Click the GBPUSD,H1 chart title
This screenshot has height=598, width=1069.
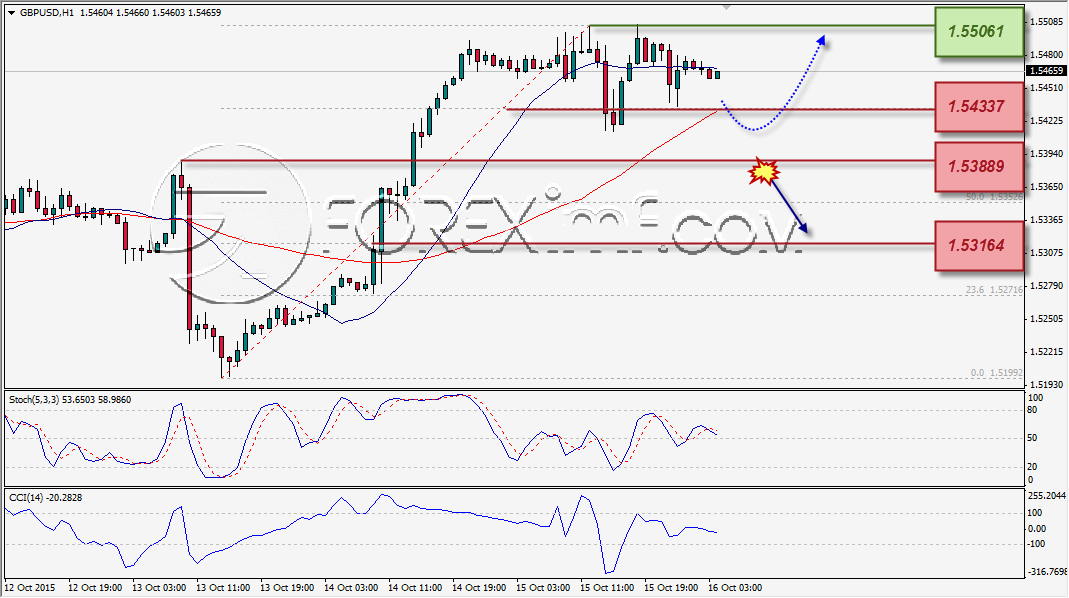click(x=46, y=12)
